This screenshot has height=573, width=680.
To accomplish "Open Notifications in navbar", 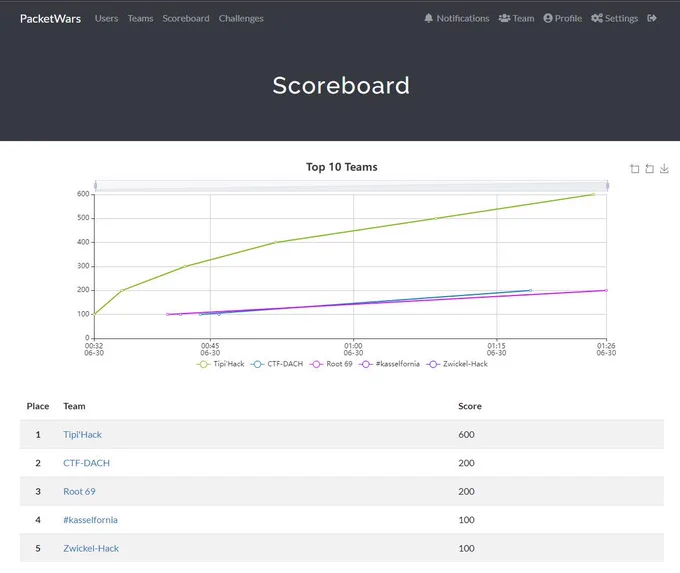I will [457, 18].
